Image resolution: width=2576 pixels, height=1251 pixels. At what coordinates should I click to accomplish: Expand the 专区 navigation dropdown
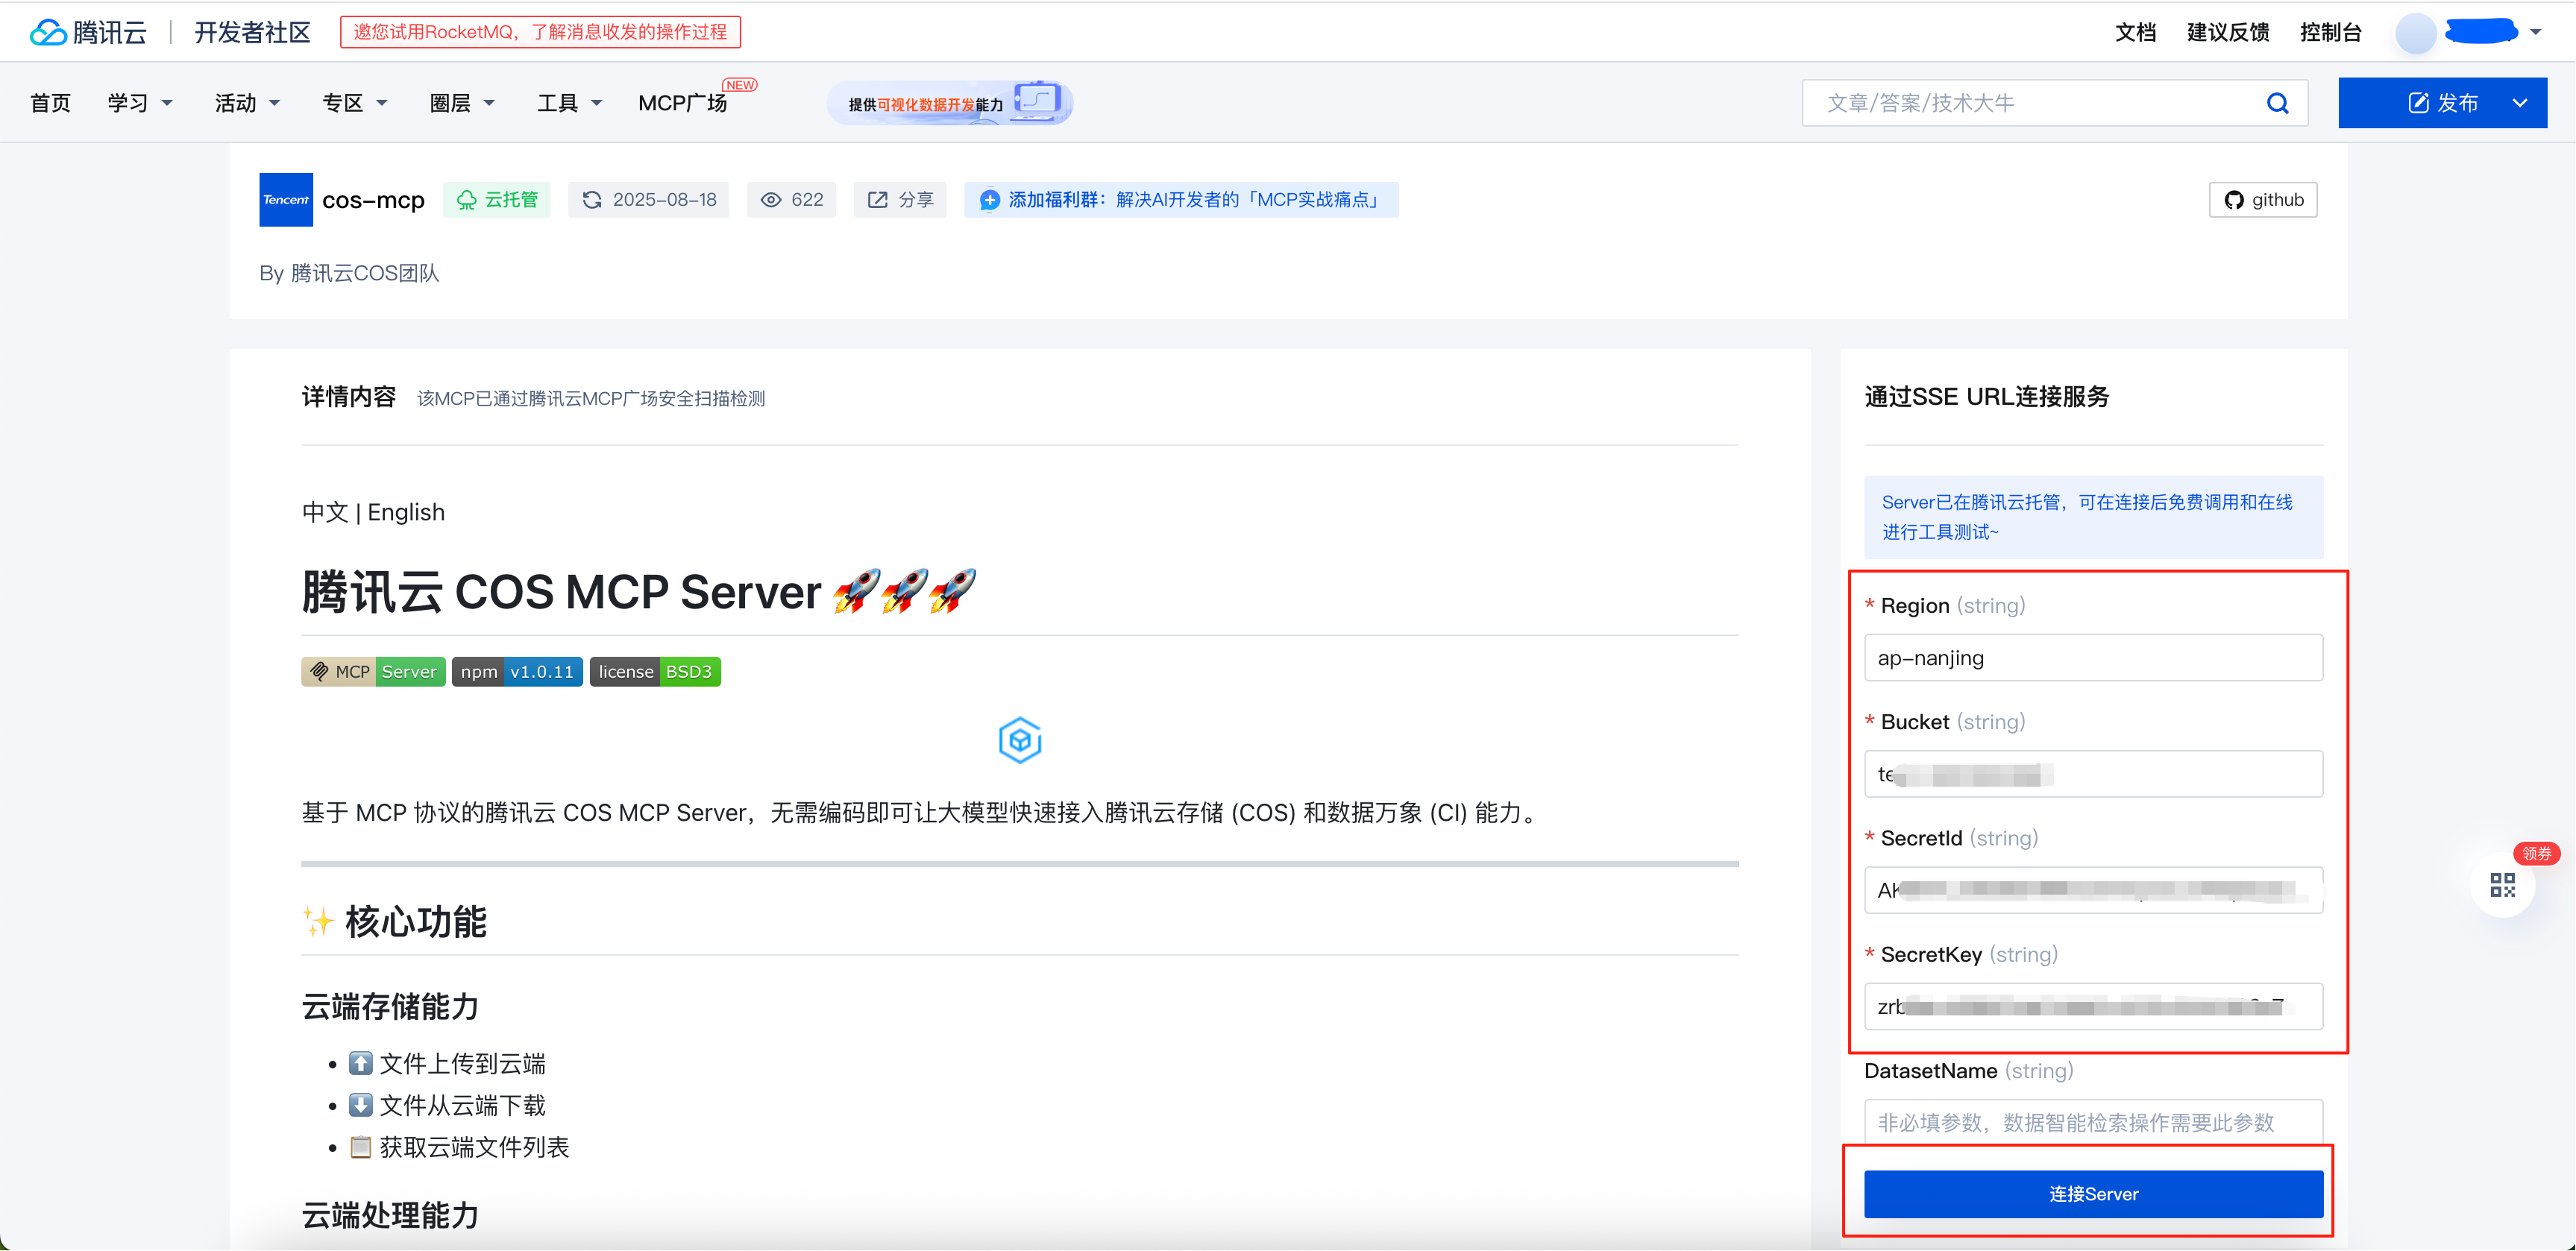[x=354, y=103]
